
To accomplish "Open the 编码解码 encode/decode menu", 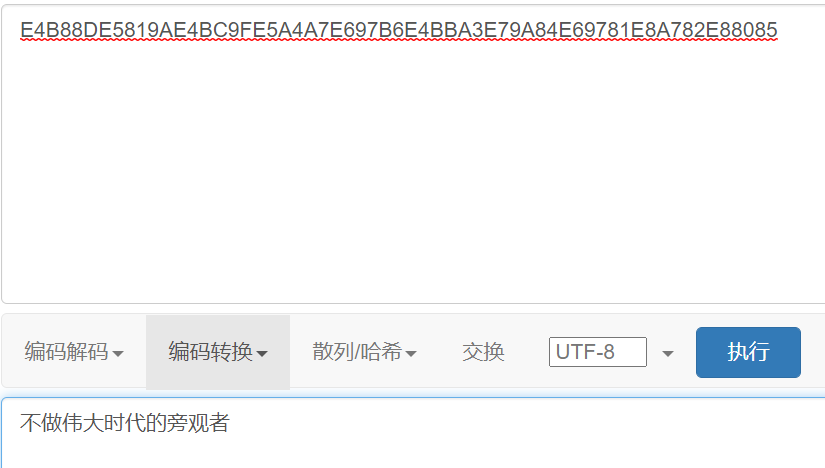I will tap(74, 352).
